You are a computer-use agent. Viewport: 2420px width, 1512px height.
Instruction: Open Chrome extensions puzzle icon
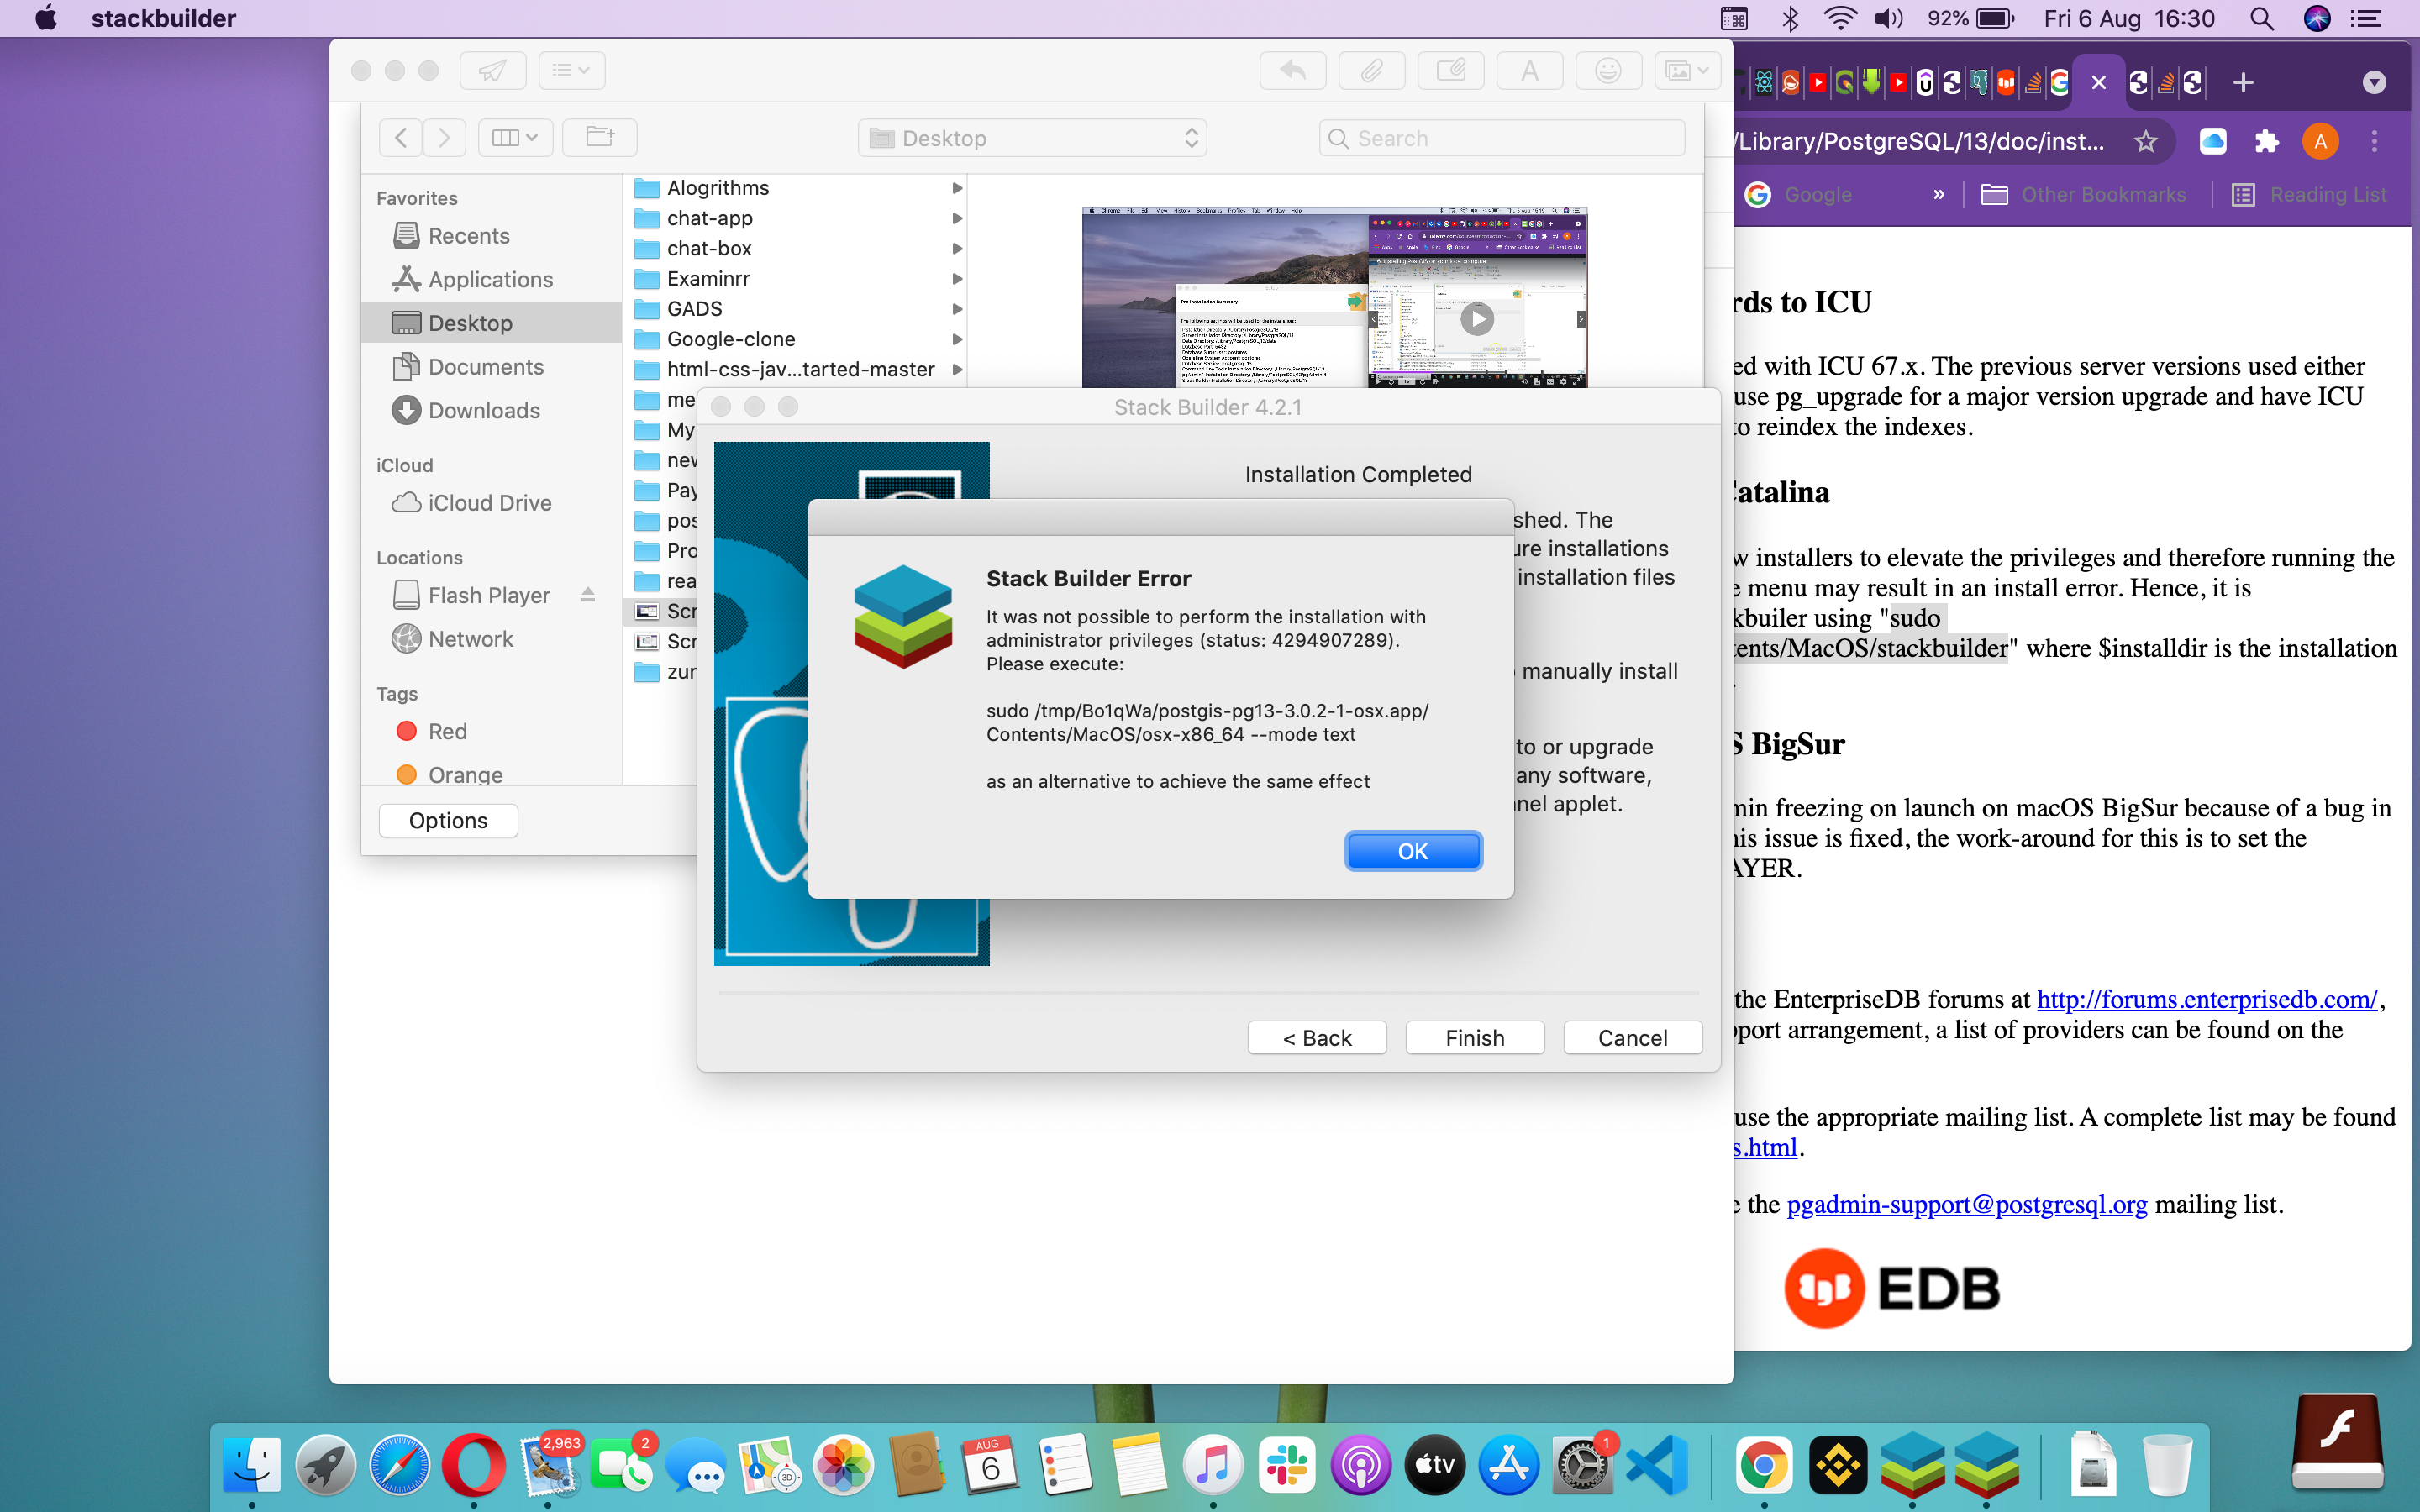pyautogui.click(x=2266, y=141)
